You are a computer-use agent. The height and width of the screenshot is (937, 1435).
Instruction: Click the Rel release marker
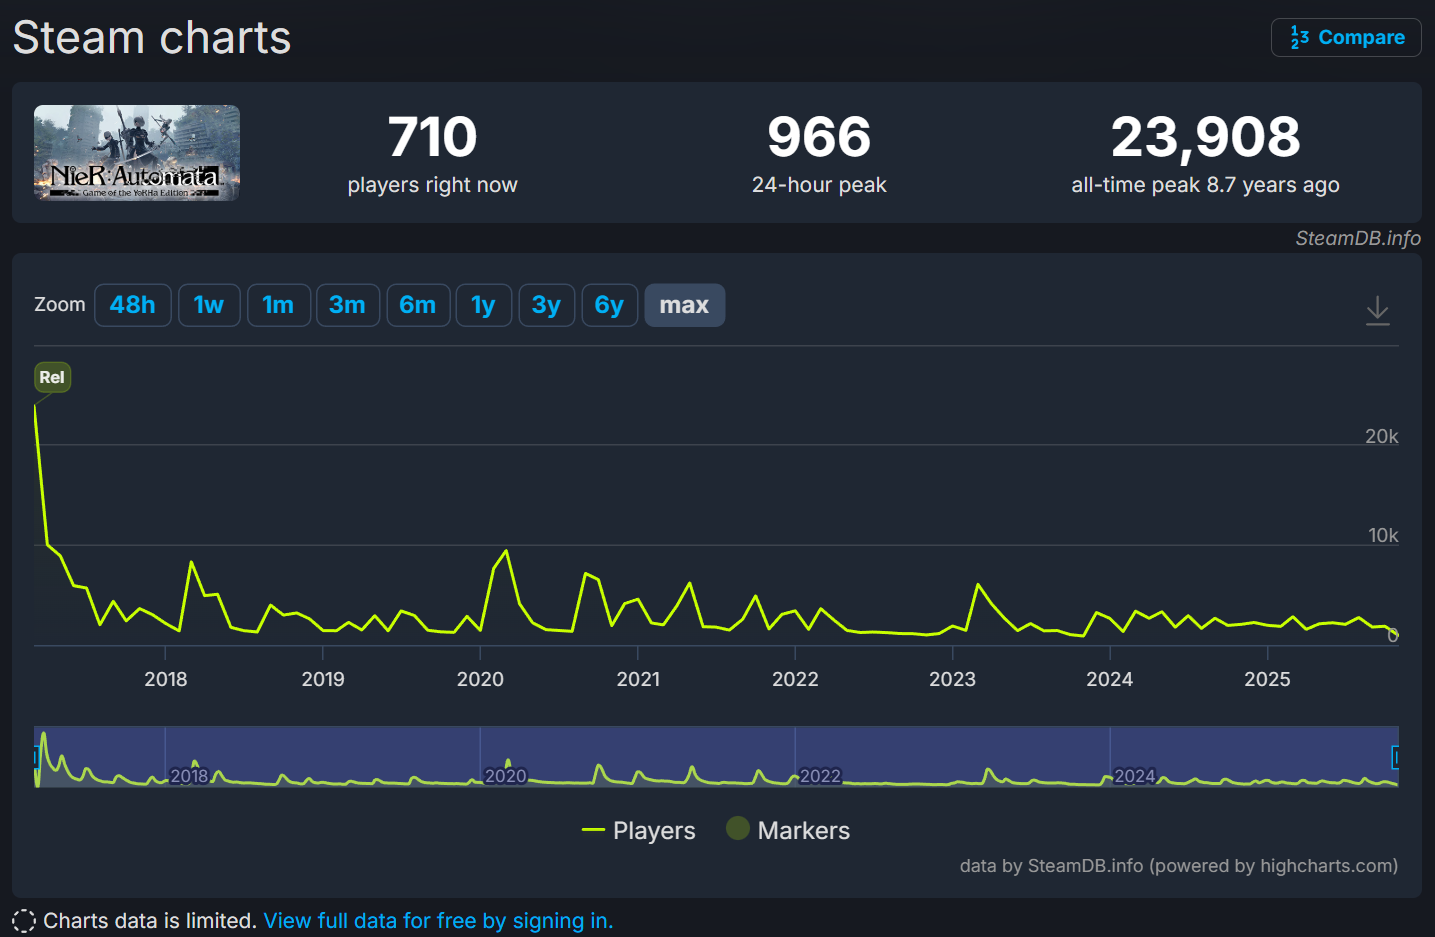point(52,377)
